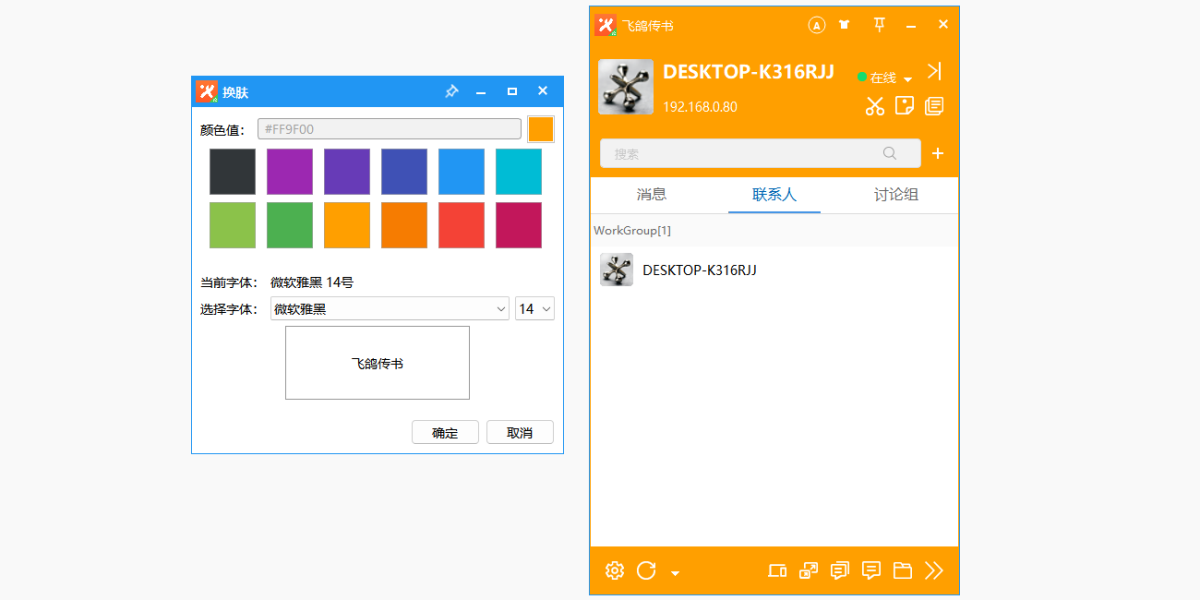
Task: Click the 搜索 search field
Action: pyautogui.click(x=760, y=153)
